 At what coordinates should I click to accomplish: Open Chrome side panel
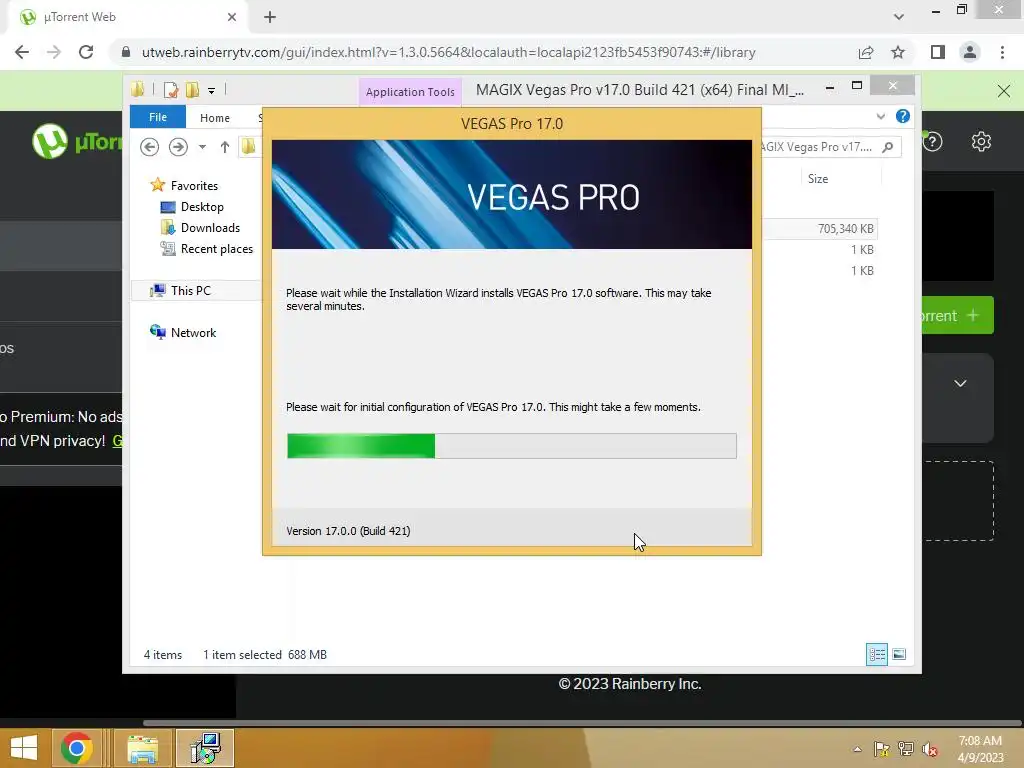pos(938,52)
